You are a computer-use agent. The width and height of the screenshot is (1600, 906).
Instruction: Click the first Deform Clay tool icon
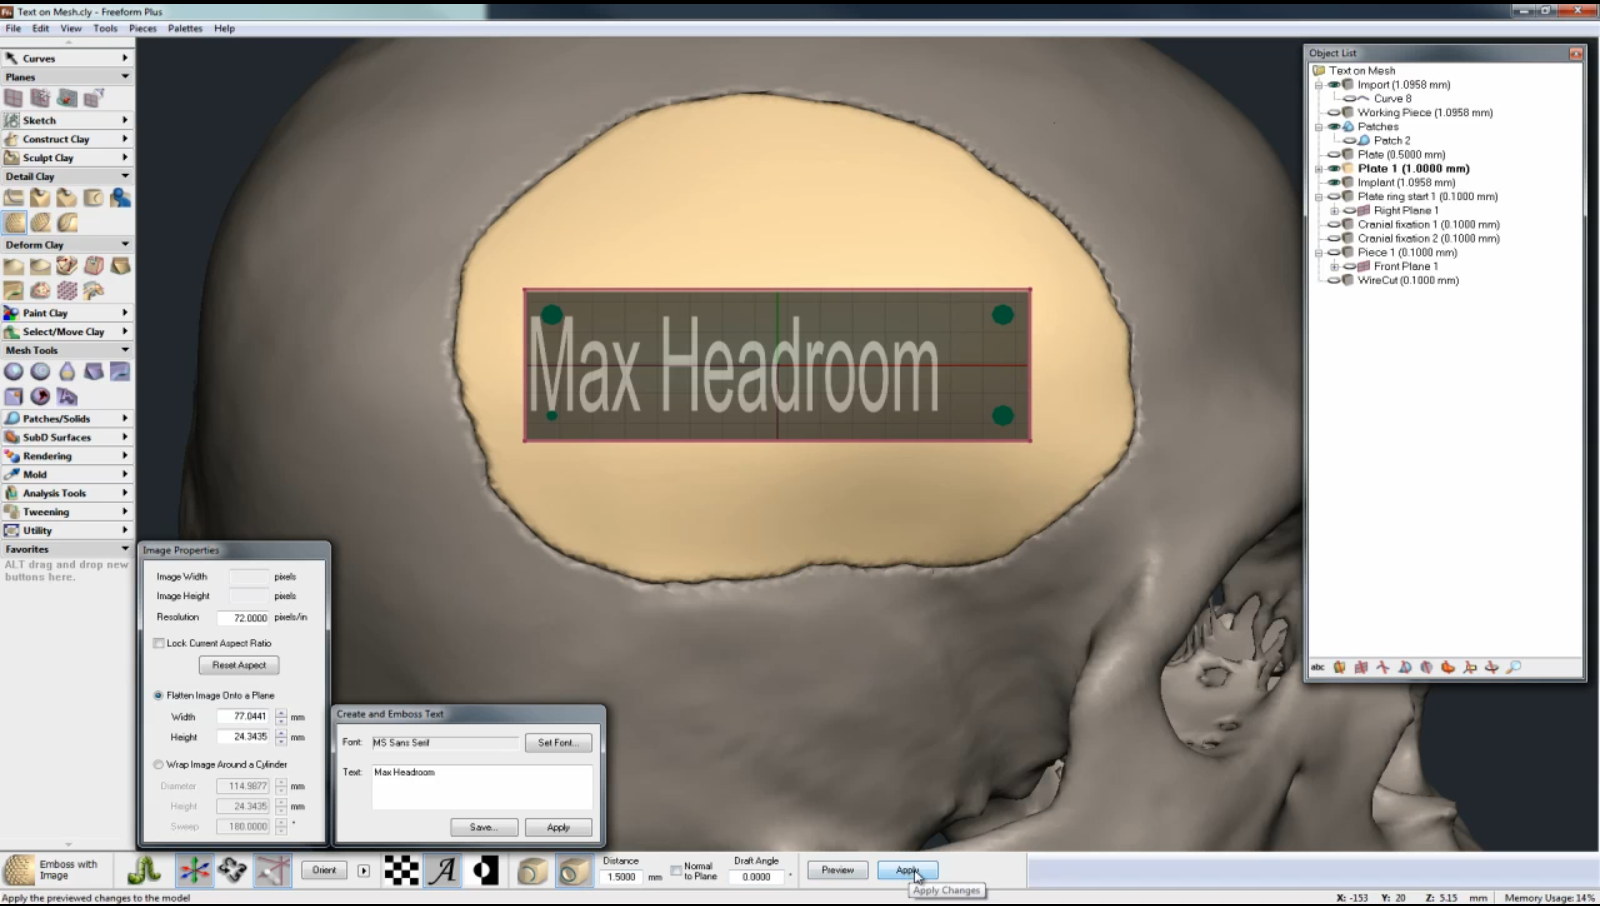[14, 266]
